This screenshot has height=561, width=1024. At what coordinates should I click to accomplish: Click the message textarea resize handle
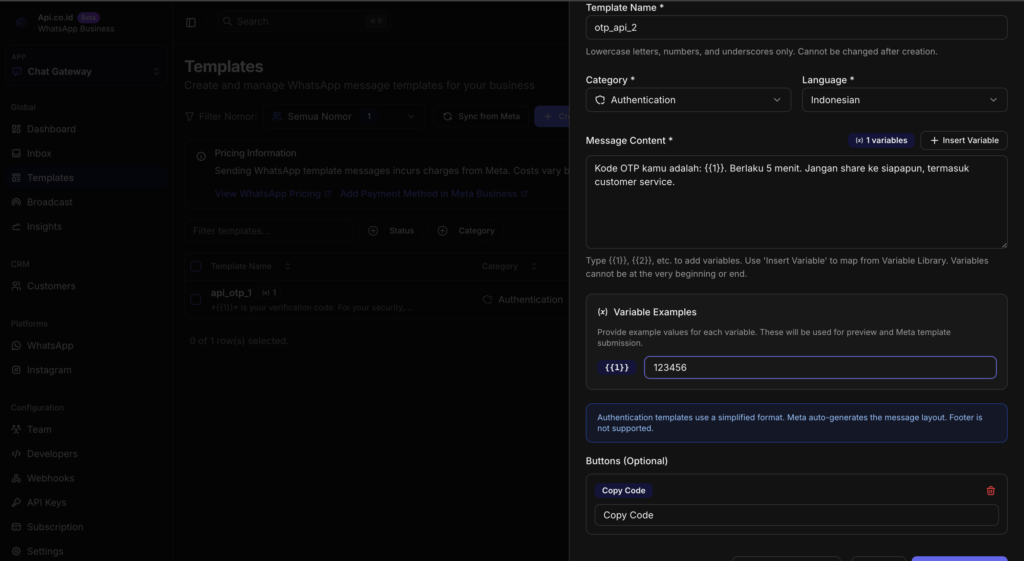pos(1003,244)
